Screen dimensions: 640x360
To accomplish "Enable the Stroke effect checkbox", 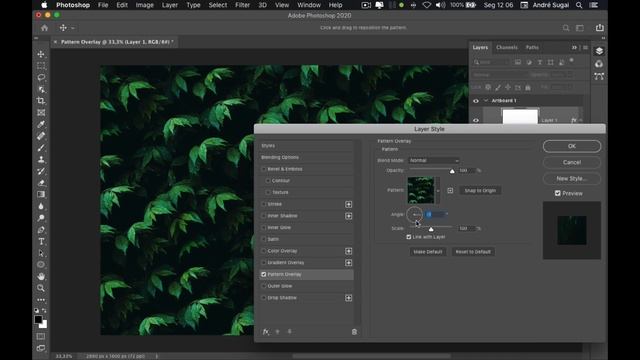I will (264, 204).
